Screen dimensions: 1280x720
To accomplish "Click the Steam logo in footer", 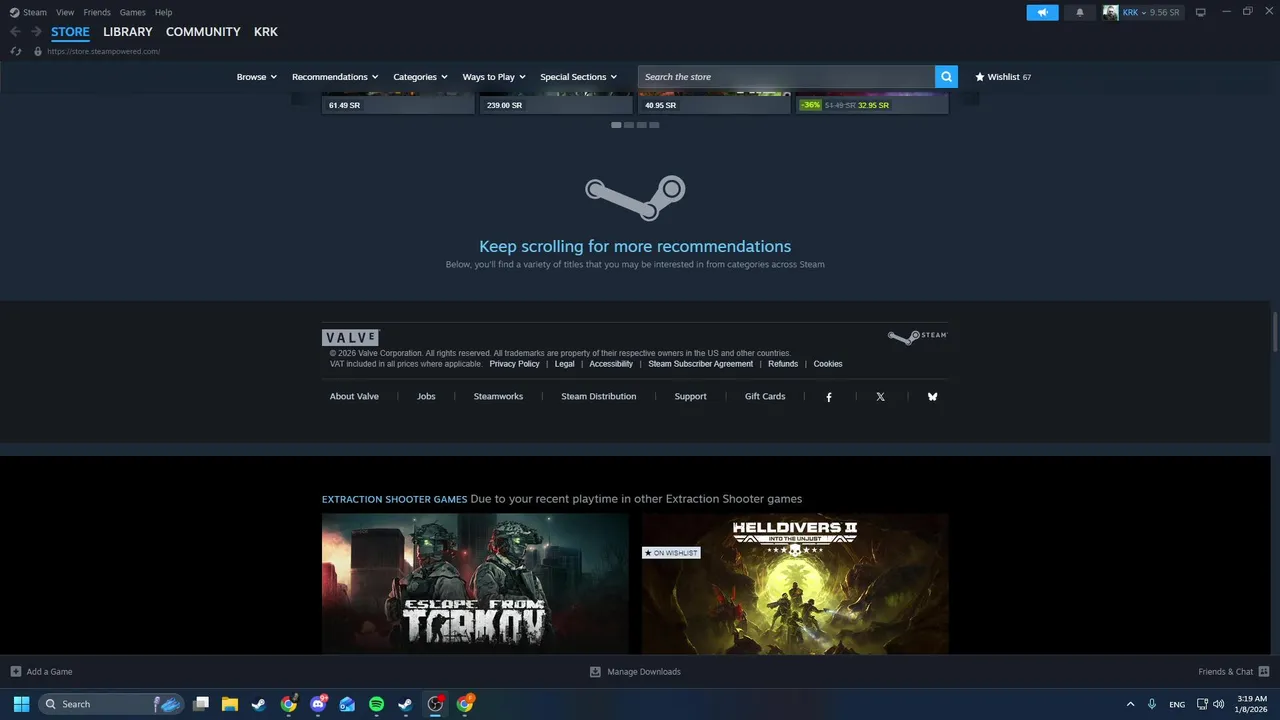I will pyautogui.click(x=917, y=337).
